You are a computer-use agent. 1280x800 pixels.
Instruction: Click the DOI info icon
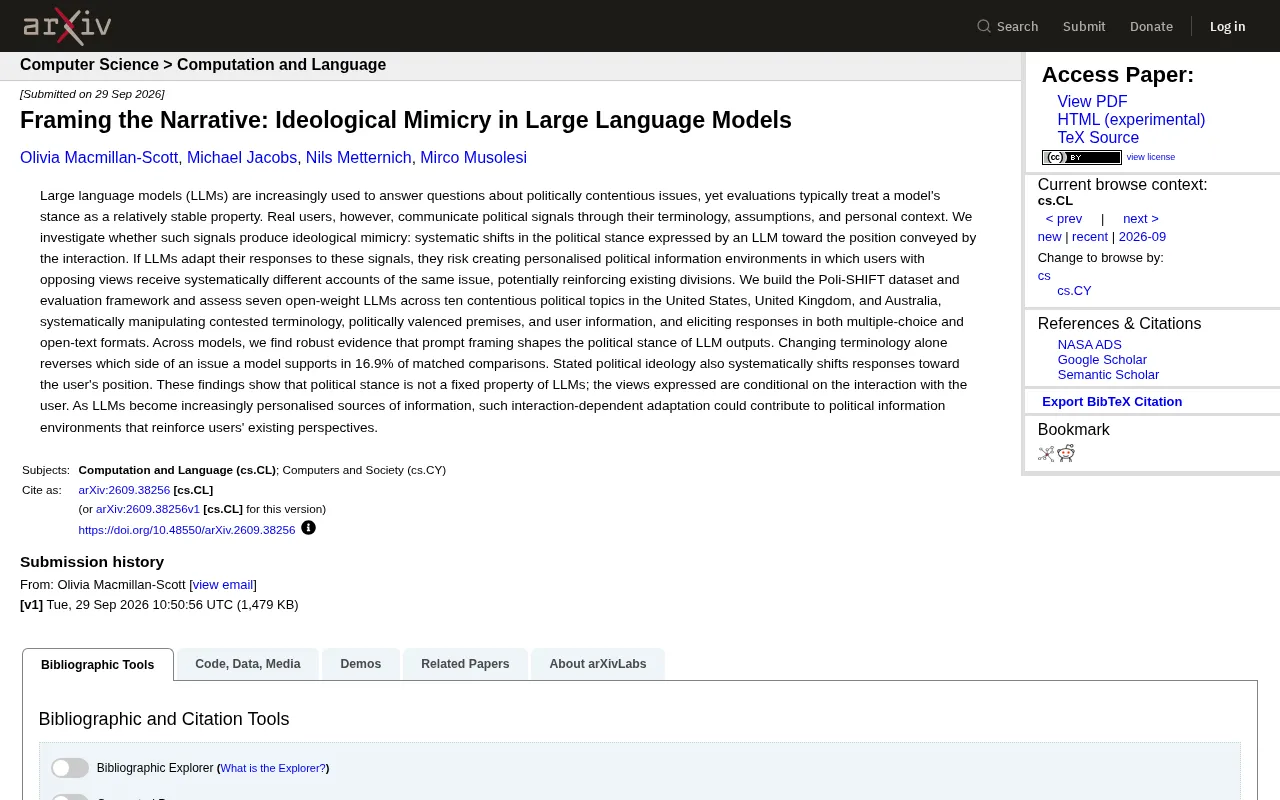click(308, 528)
